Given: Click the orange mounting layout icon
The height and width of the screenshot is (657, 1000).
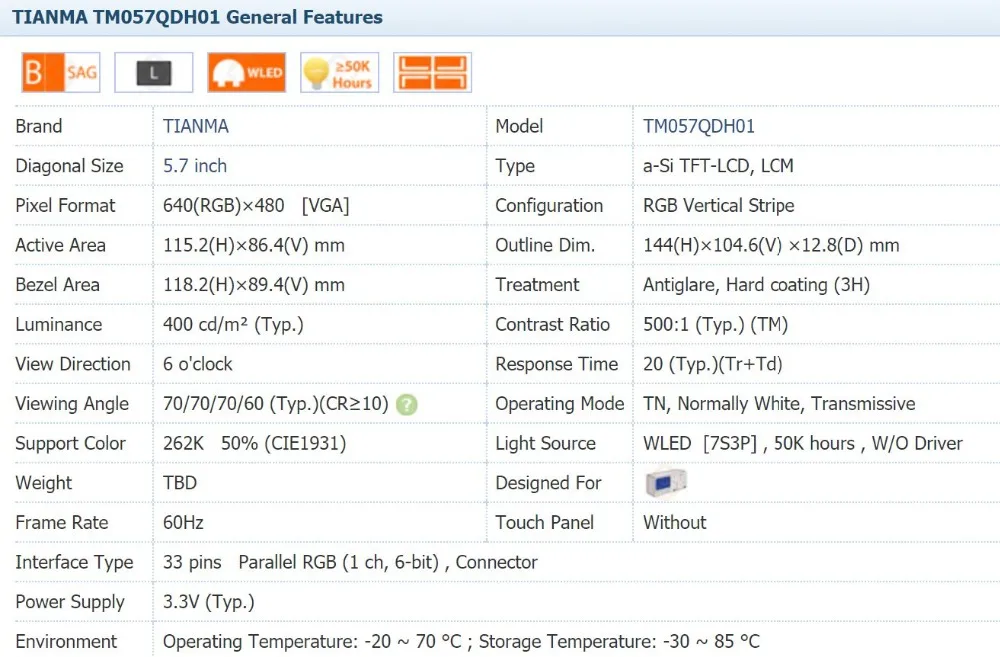Looking at the screenshot, I should point(432,72).
